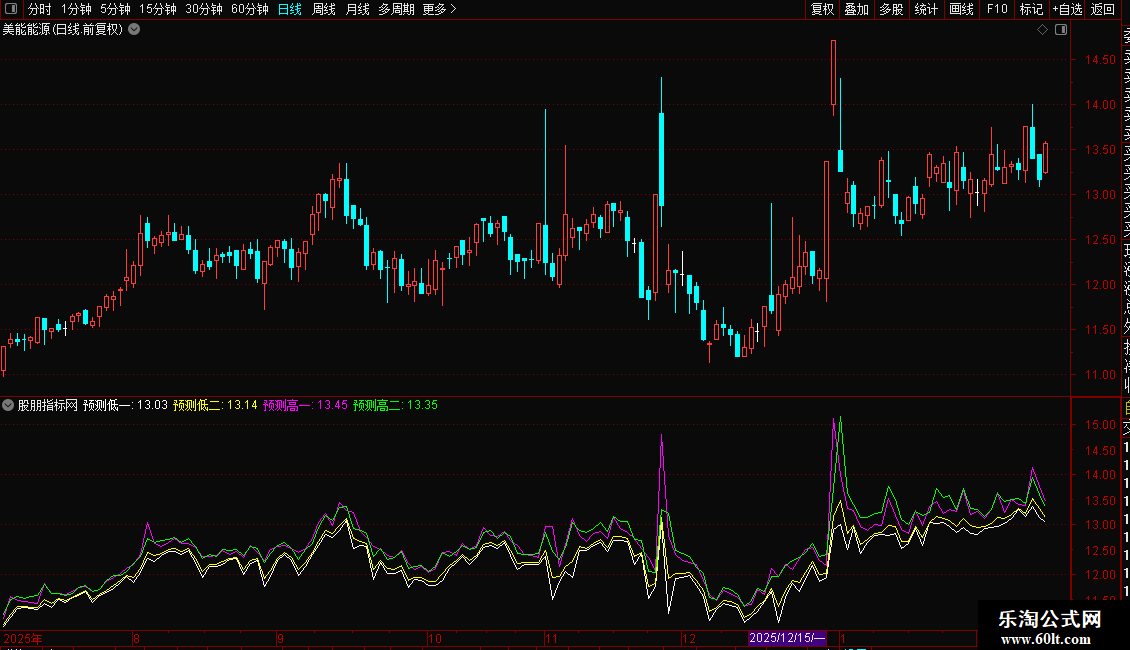The width and height of the screenshot is (1130, 650).
Task: Click the 预测高一: 13.45 indicator value
Action: click(305, 405)
